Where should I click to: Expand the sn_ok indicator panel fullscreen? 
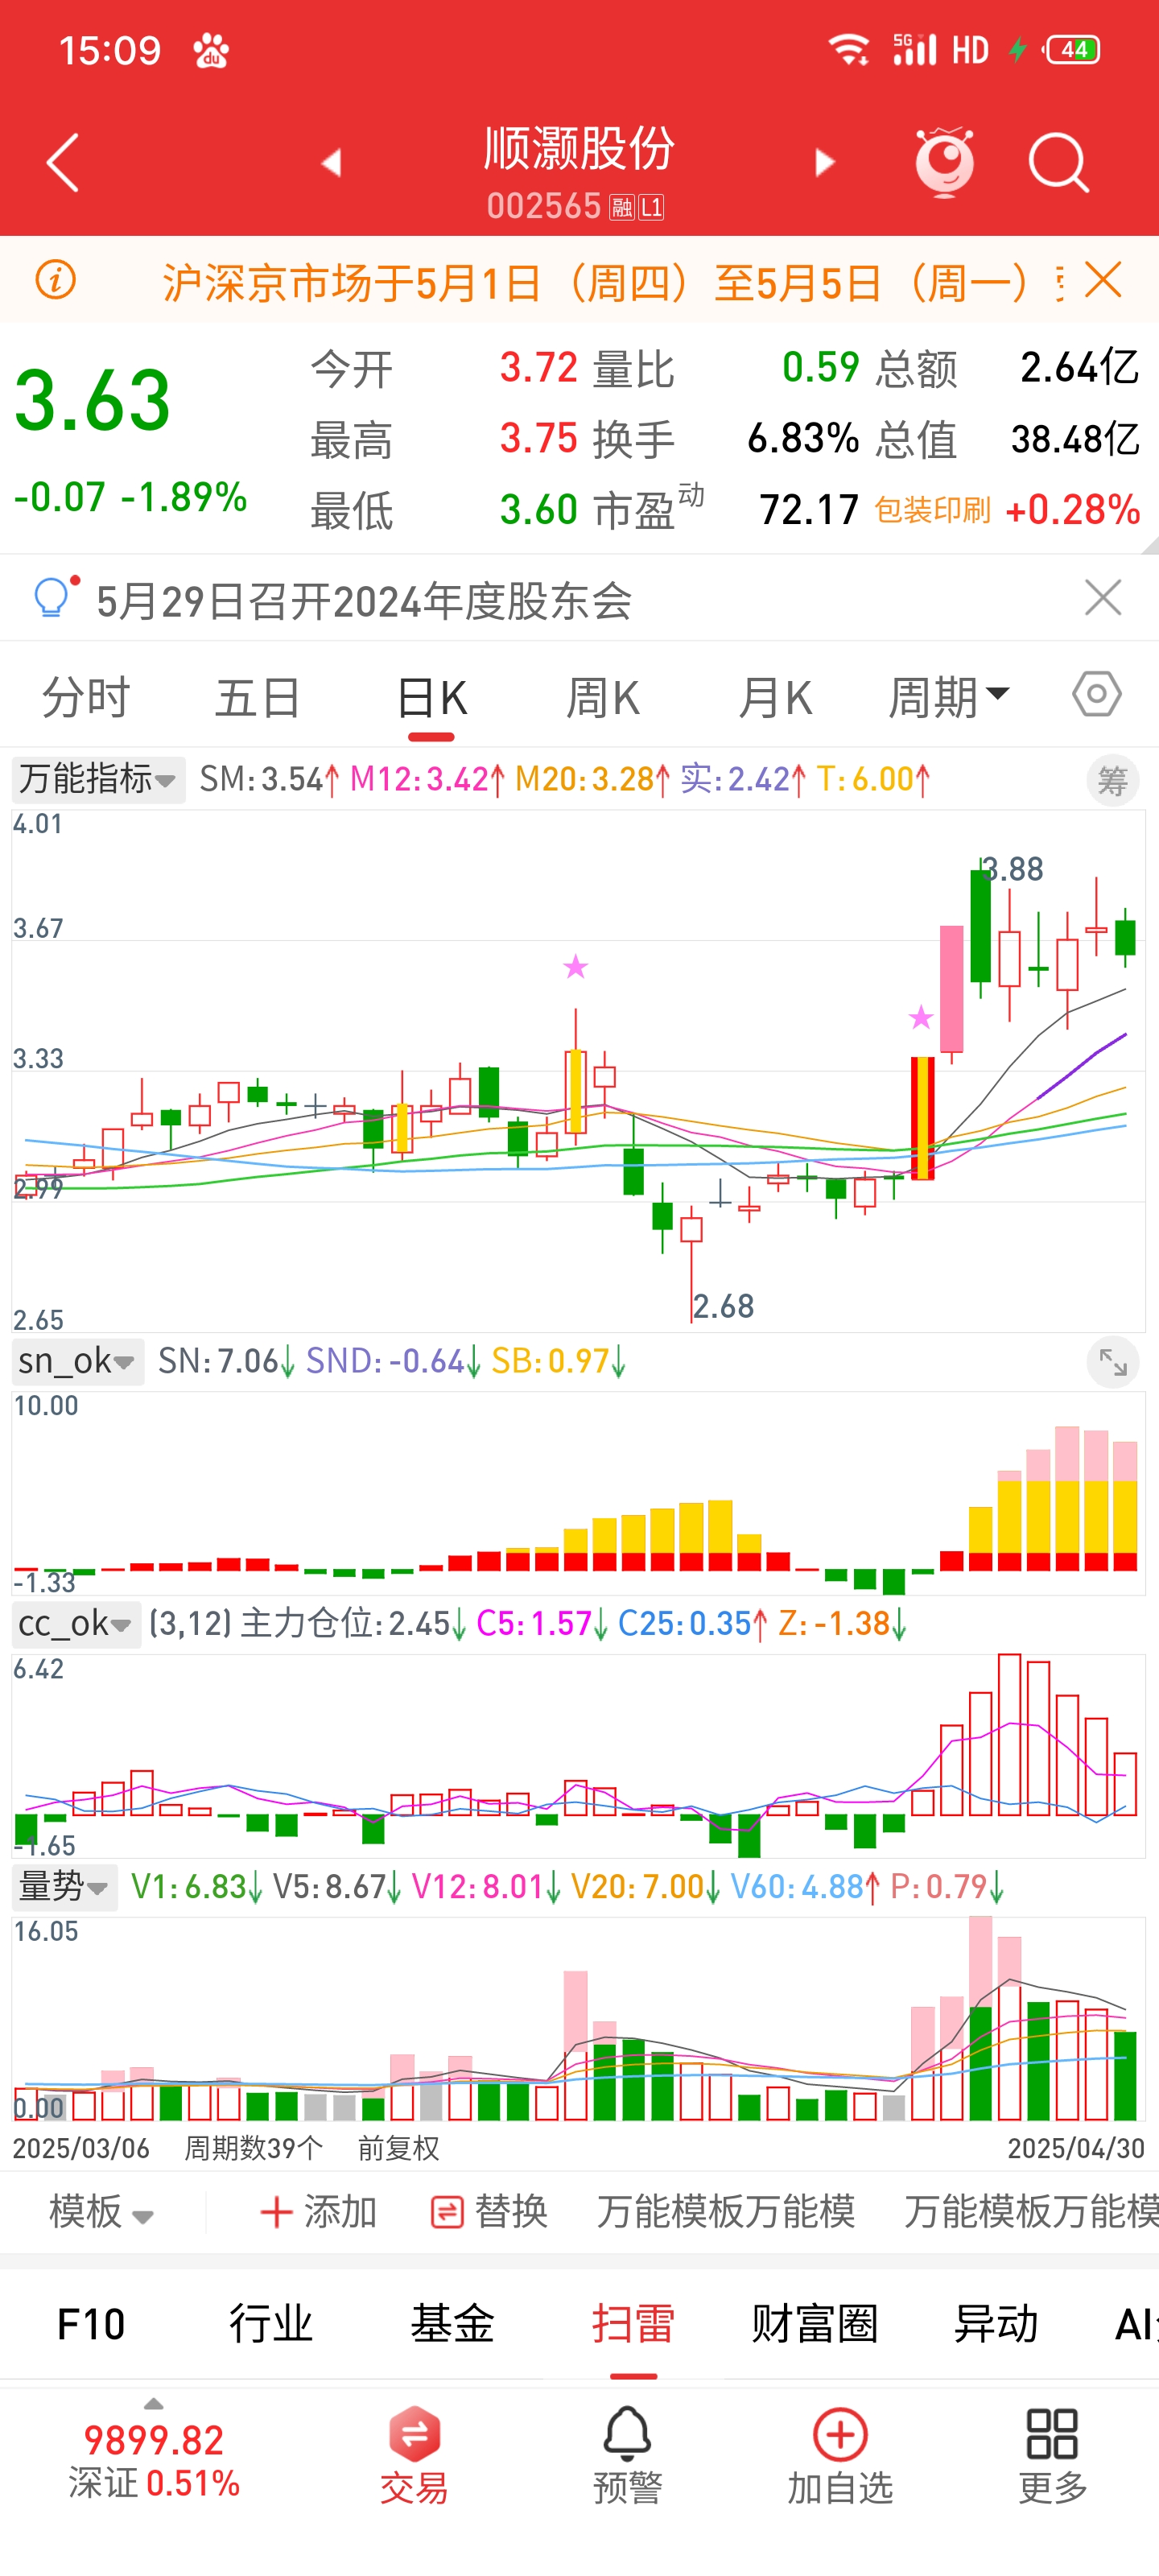coord(1112,1362)
